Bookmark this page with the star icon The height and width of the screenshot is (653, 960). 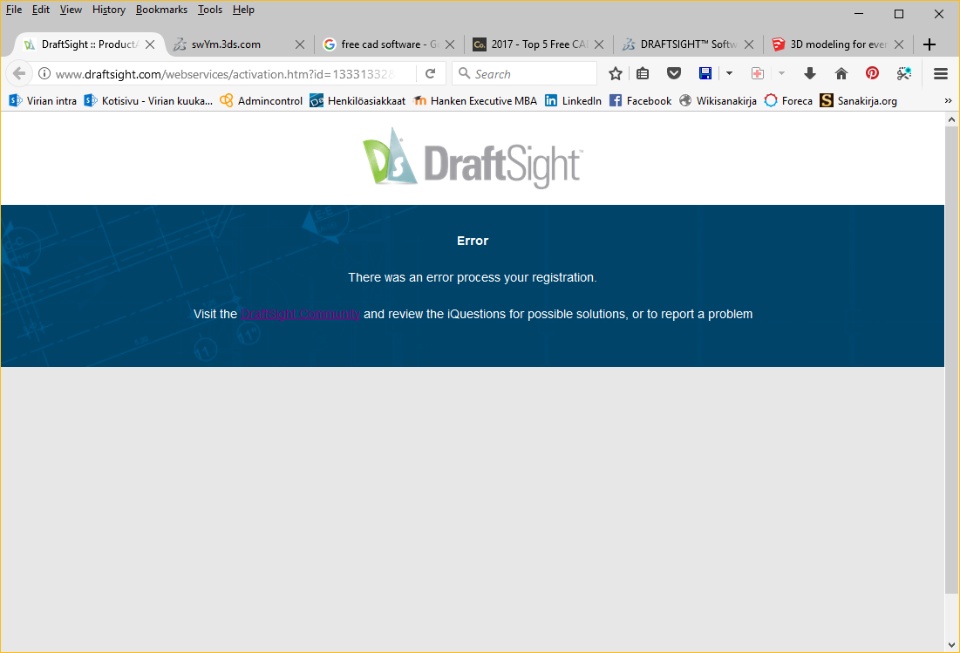(x=615, y=73)
